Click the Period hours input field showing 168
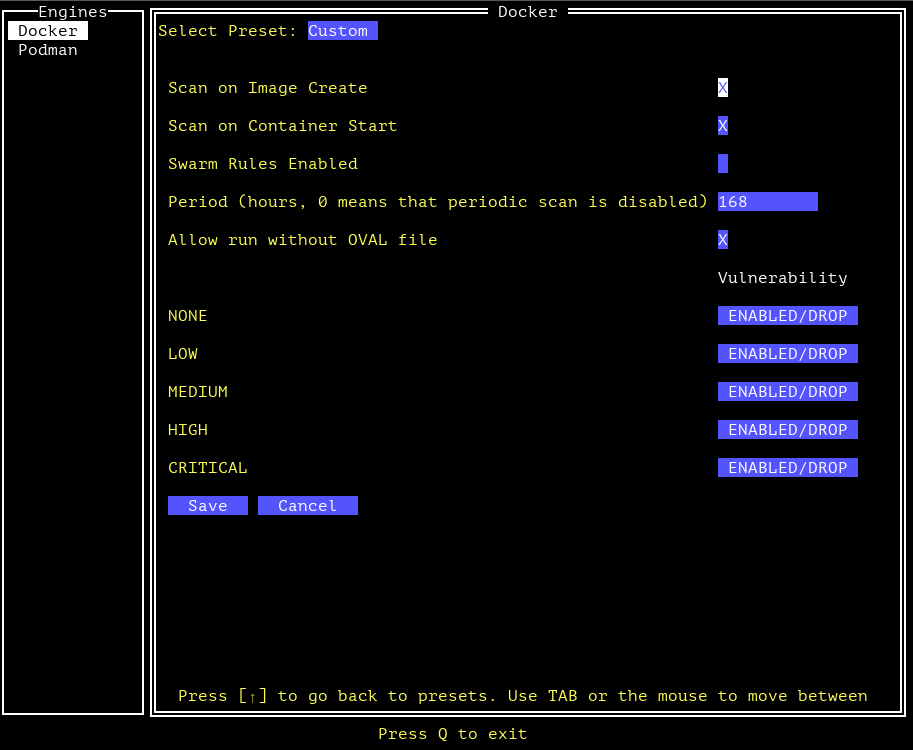The width and height of the screenshot is (913, 750). tap(767, 201)
